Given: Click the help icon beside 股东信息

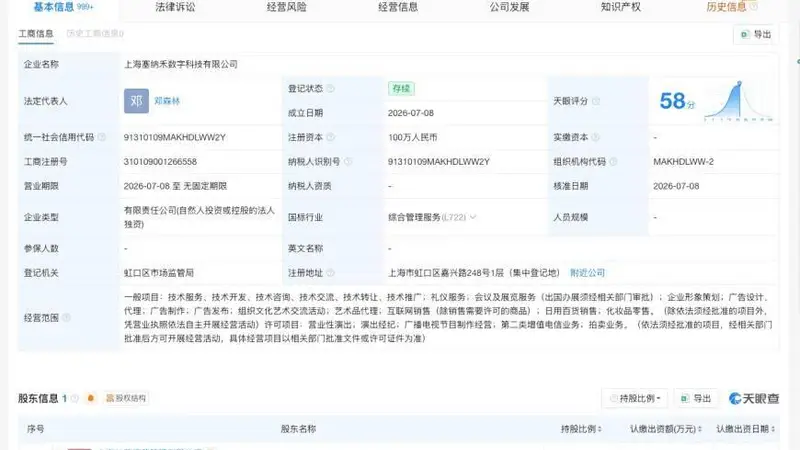Looking at the screenshot, I should pyautogui.click(x=75, y=398).
